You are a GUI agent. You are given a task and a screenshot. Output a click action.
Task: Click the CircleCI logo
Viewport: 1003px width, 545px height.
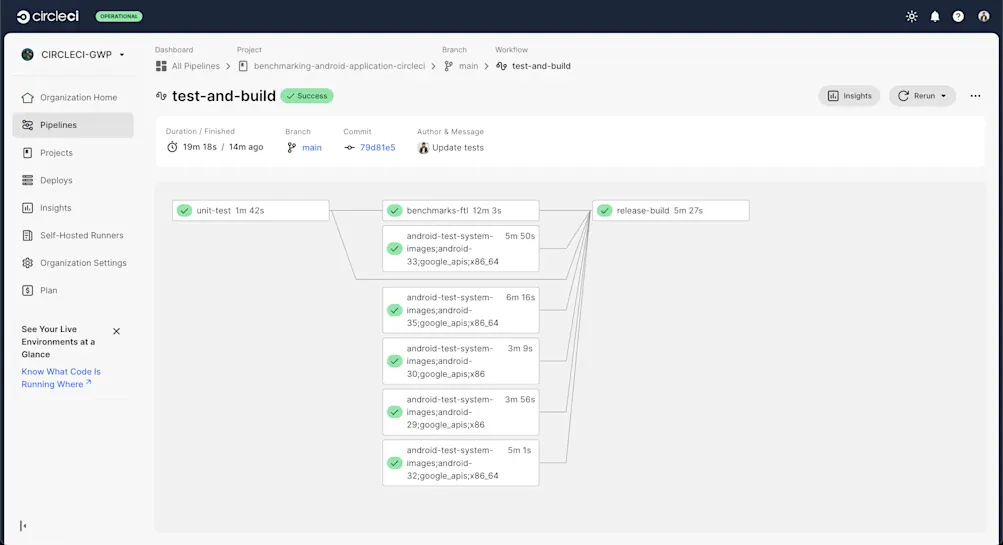47,17
